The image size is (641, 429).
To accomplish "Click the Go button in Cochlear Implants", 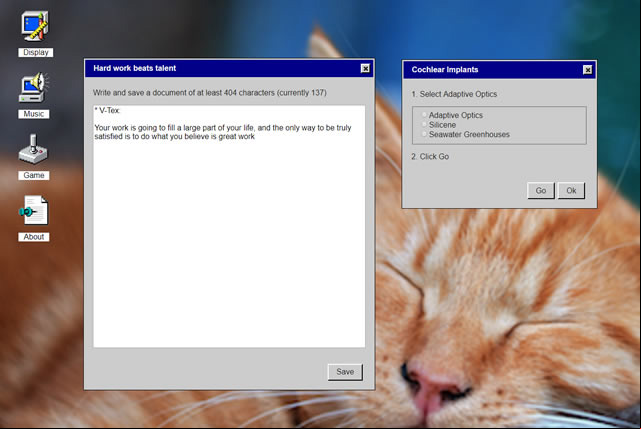I will [541, 191].
